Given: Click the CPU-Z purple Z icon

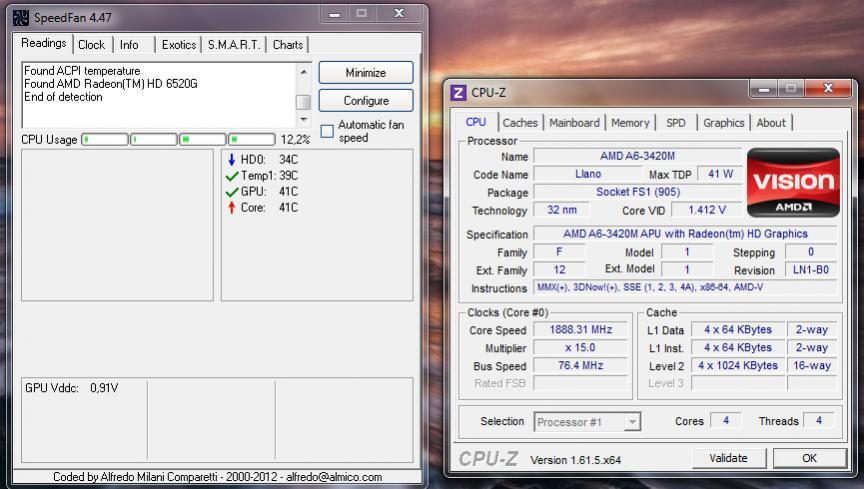Looking at the screenshot, I should point(459,93).
